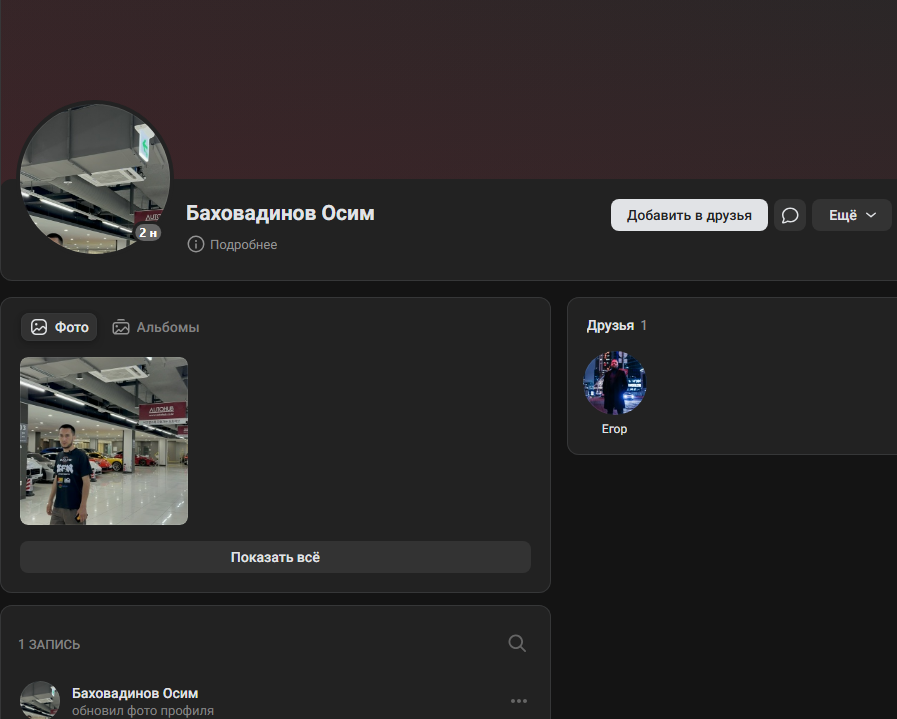
Task: Click the info icon beside Подробнее
Action: 196,244
